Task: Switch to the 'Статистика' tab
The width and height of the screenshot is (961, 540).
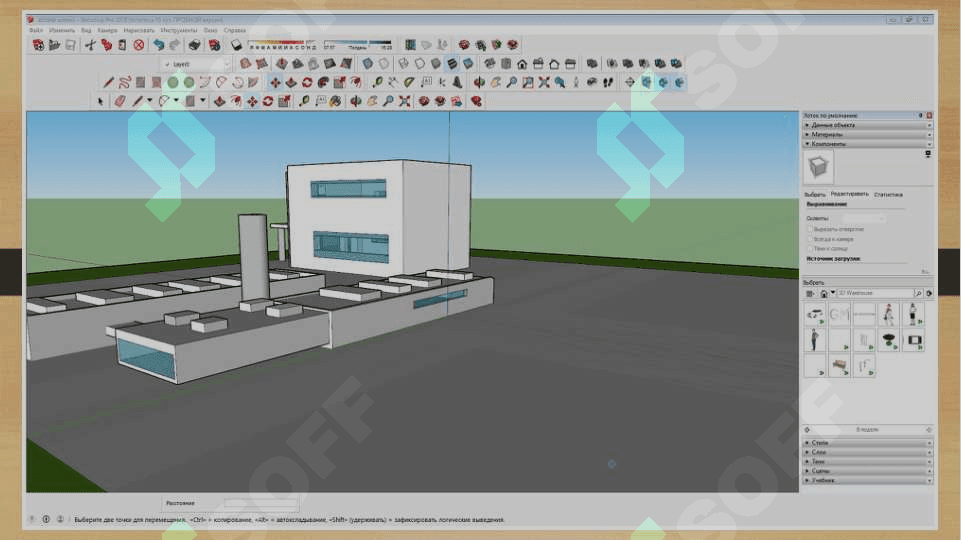Action: coord(888,194)
